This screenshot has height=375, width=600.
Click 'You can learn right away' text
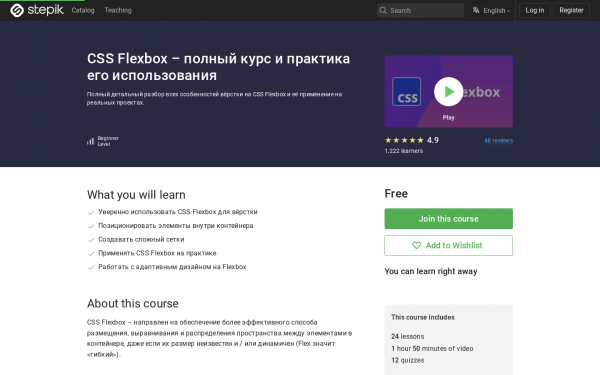[431, 271]
